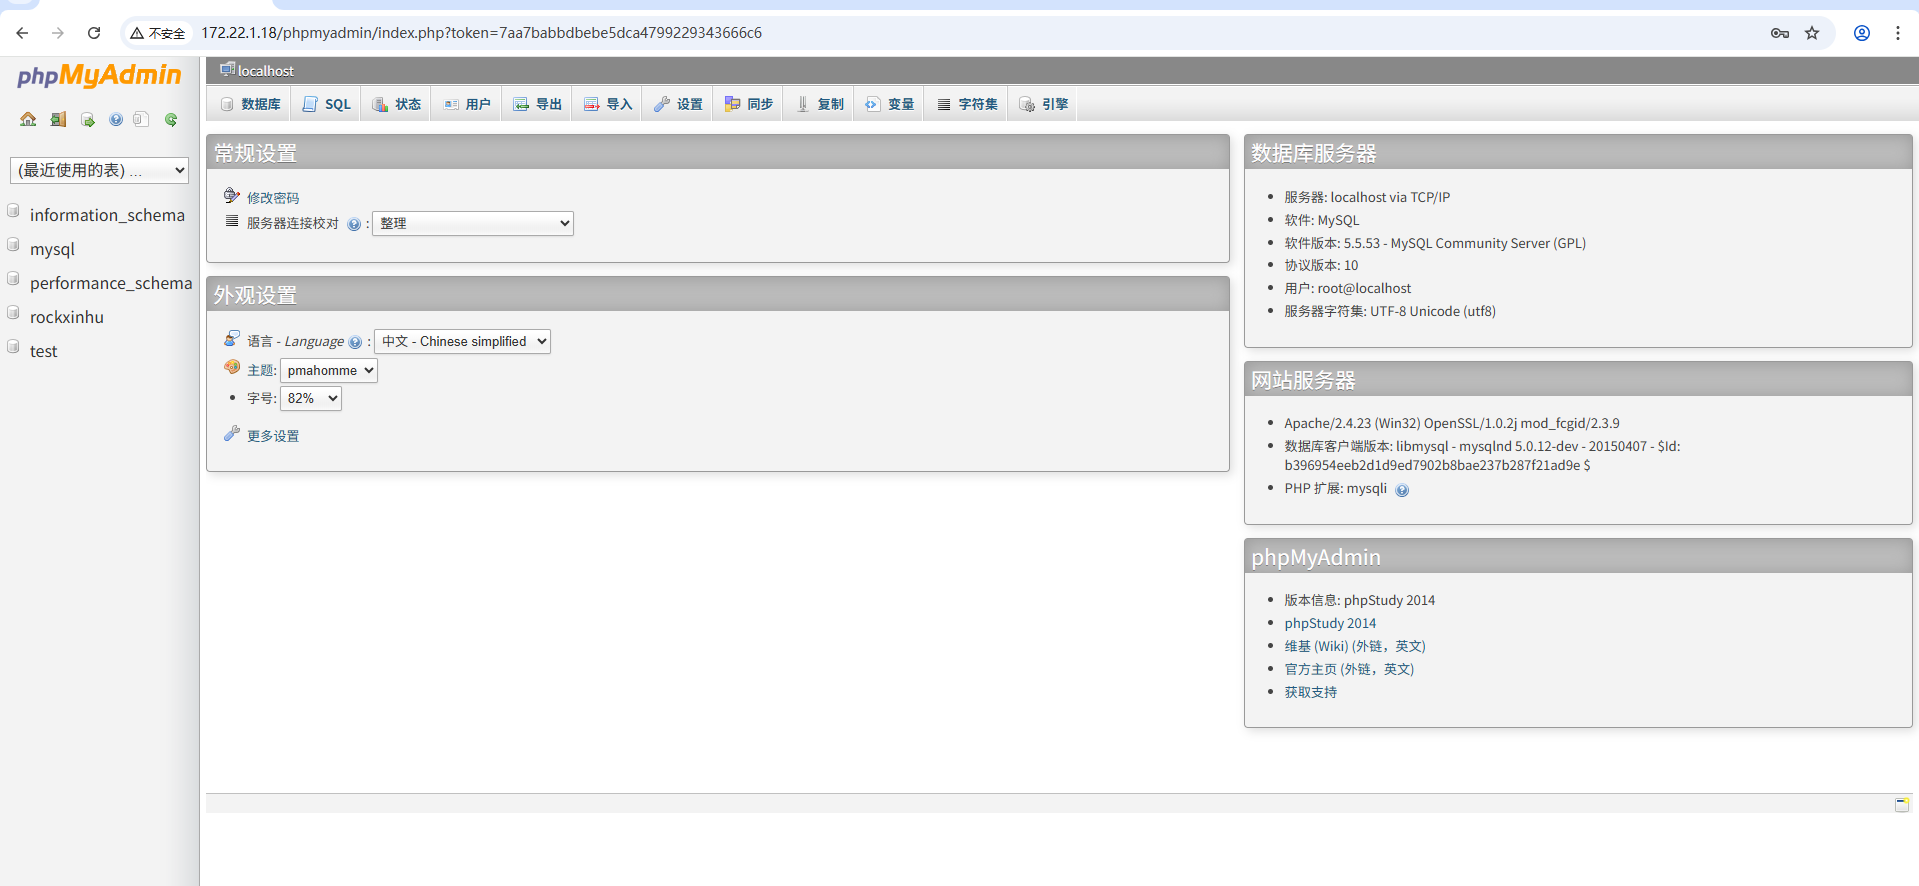Open new window icon at bottom right

point(1901,804)
